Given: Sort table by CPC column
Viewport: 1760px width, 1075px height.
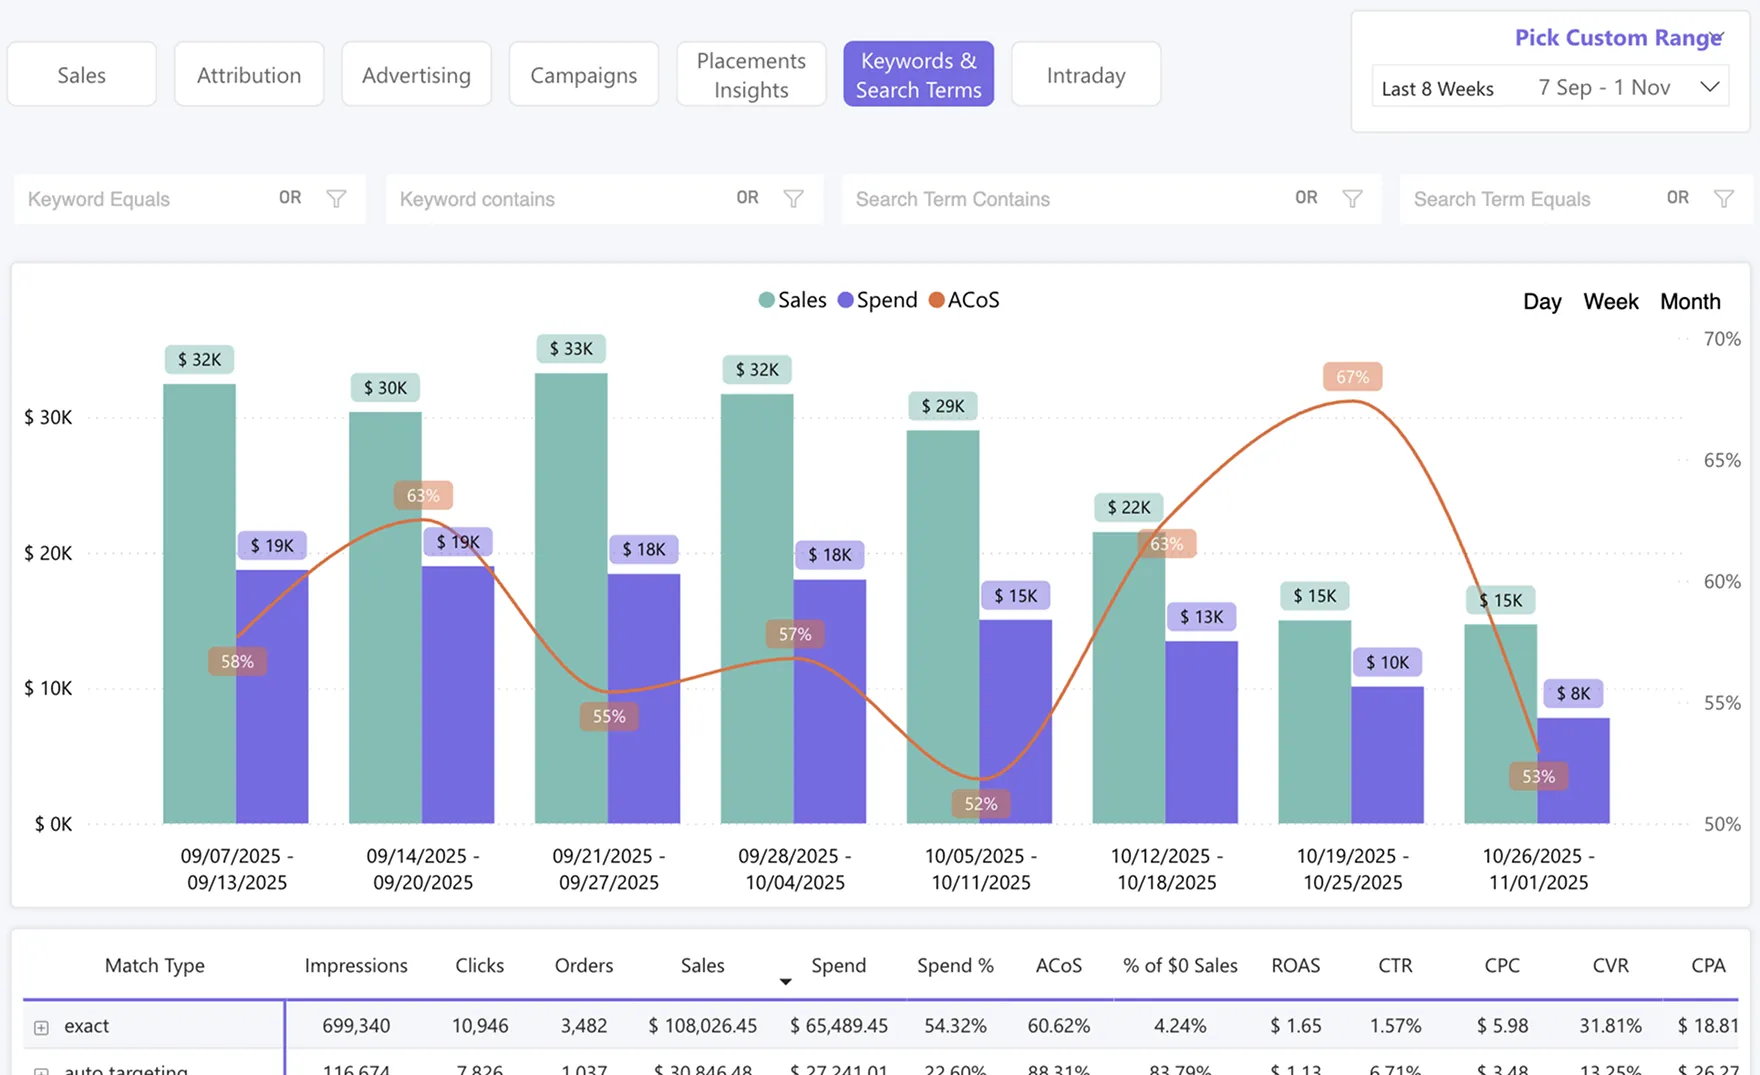Looking at the screenshot, I should [1502, 966].
